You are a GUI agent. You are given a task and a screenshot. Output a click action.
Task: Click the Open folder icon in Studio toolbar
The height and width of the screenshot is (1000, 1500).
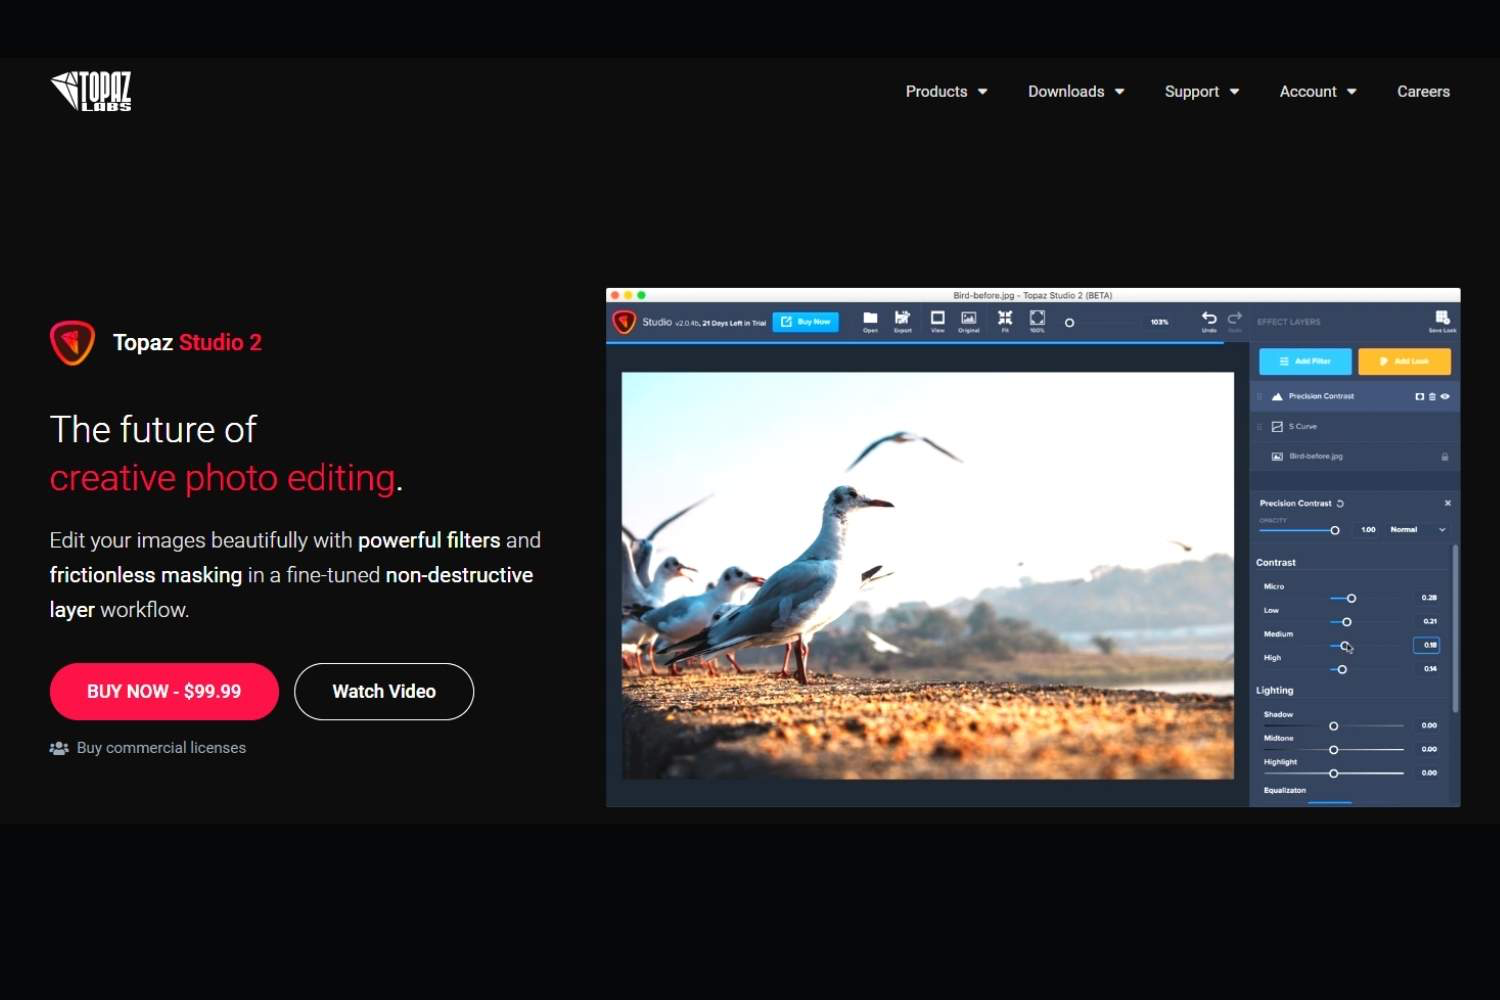(870, 318)
